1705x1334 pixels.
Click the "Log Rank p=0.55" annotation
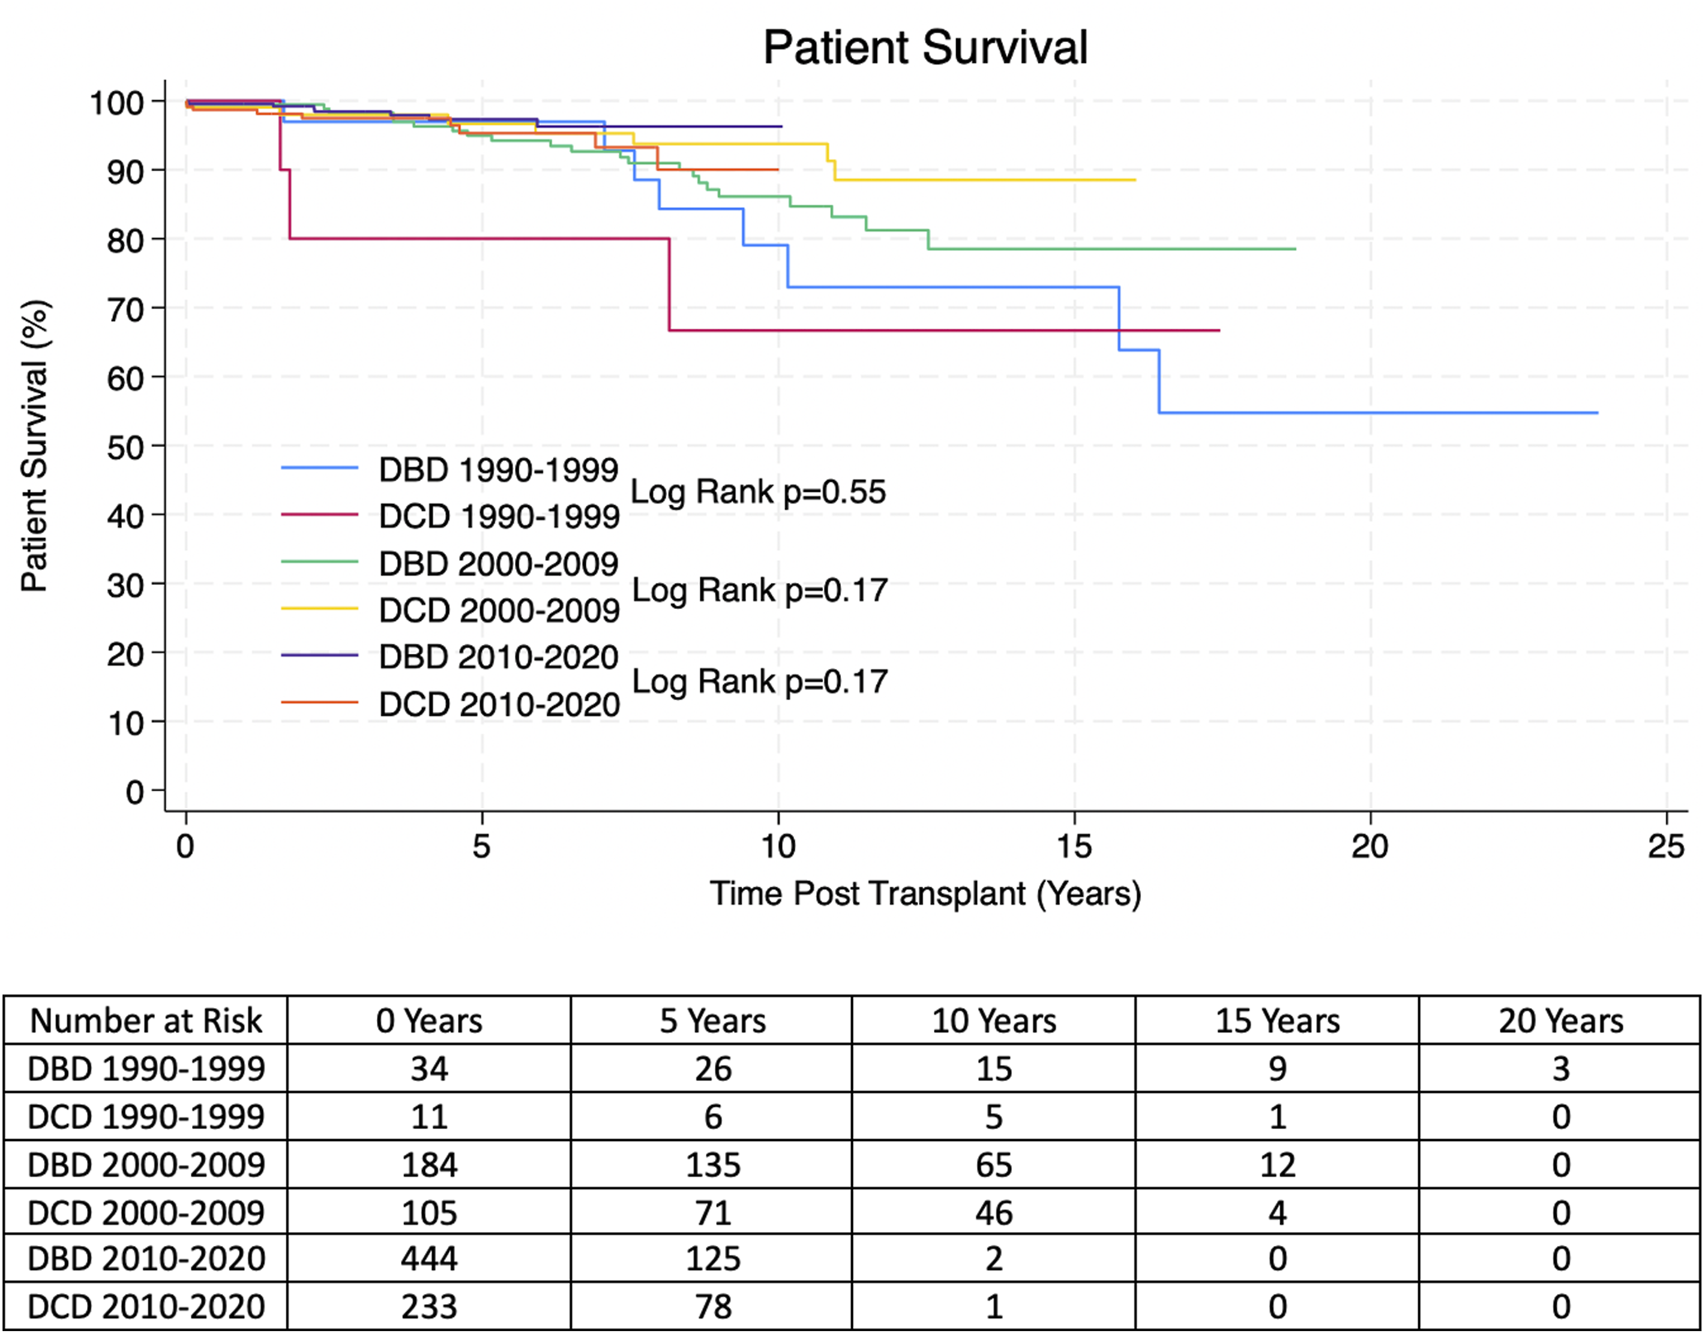[x=758, y=492]
